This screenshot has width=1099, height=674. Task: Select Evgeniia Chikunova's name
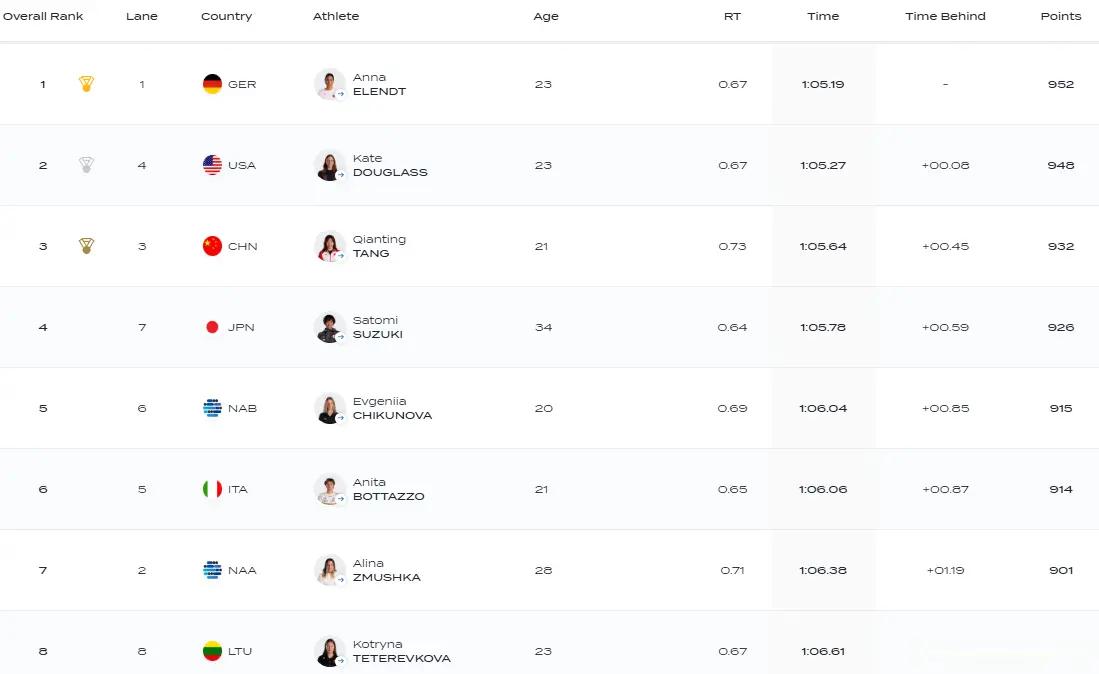(392, 408)
